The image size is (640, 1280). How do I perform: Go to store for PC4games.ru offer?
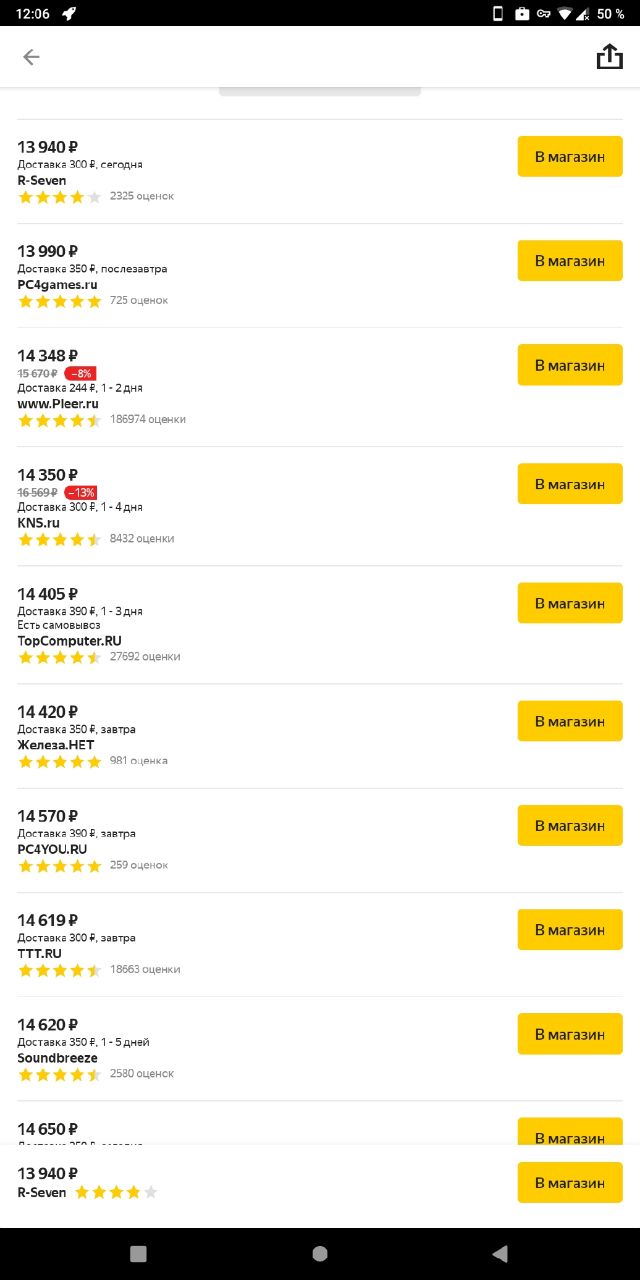coord(570,260)
